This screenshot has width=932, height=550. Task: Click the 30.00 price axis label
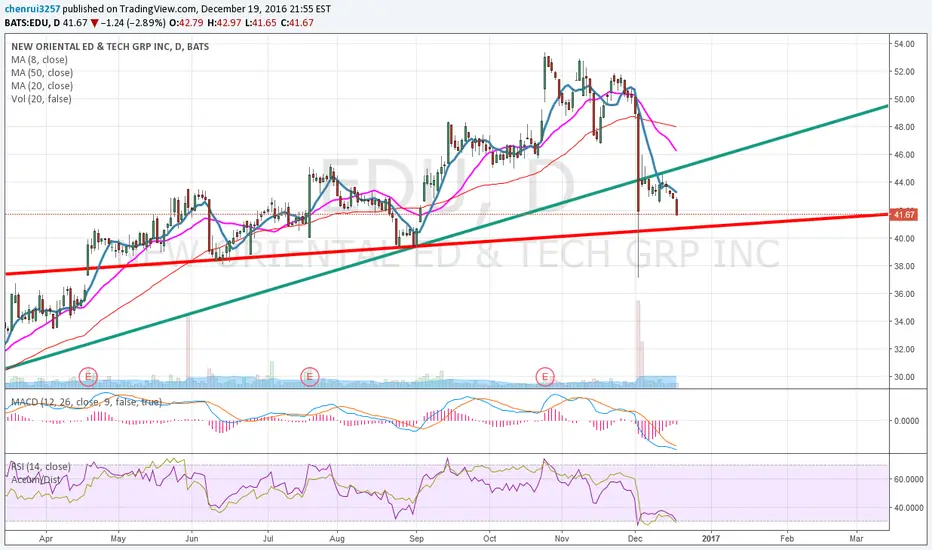click(903, 377)
